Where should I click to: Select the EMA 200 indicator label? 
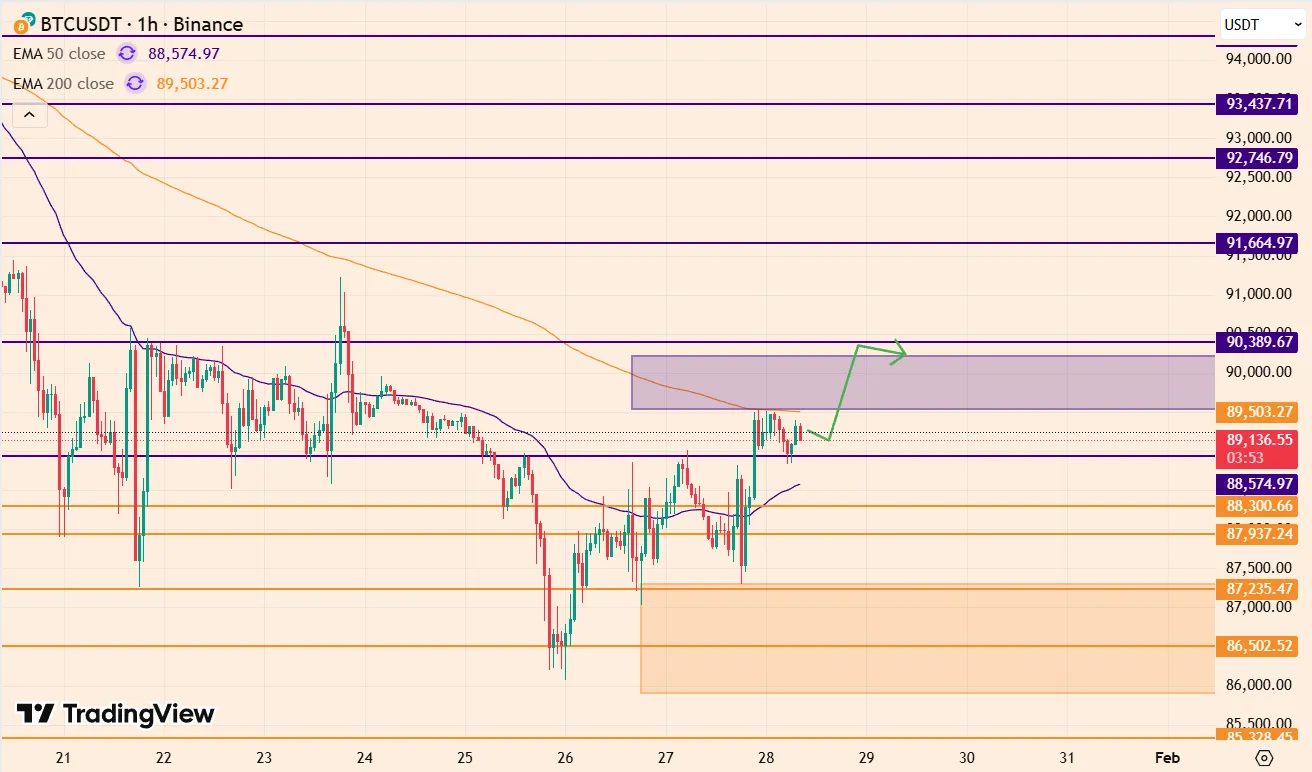63,83
